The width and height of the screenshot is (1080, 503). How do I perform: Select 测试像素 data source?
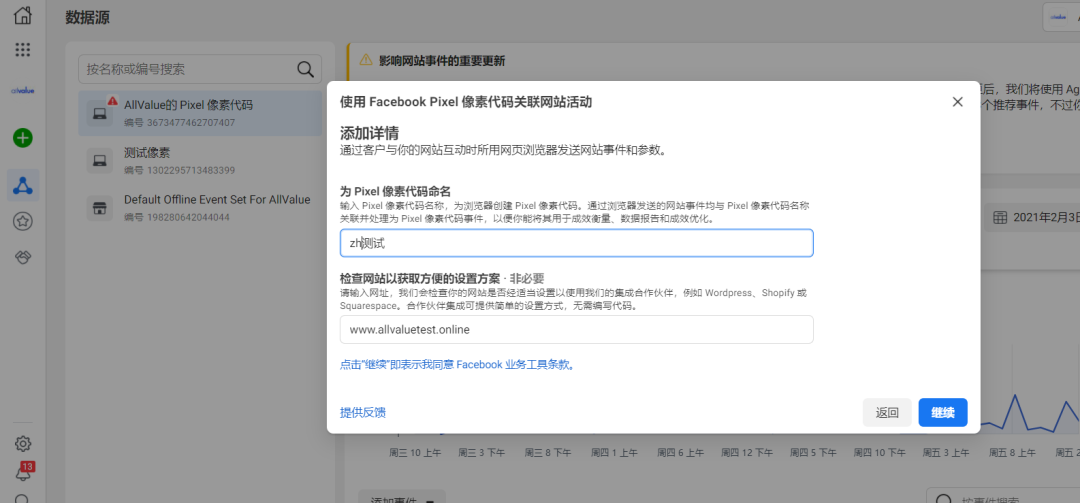pyautogui.click(x=200, y=161)
